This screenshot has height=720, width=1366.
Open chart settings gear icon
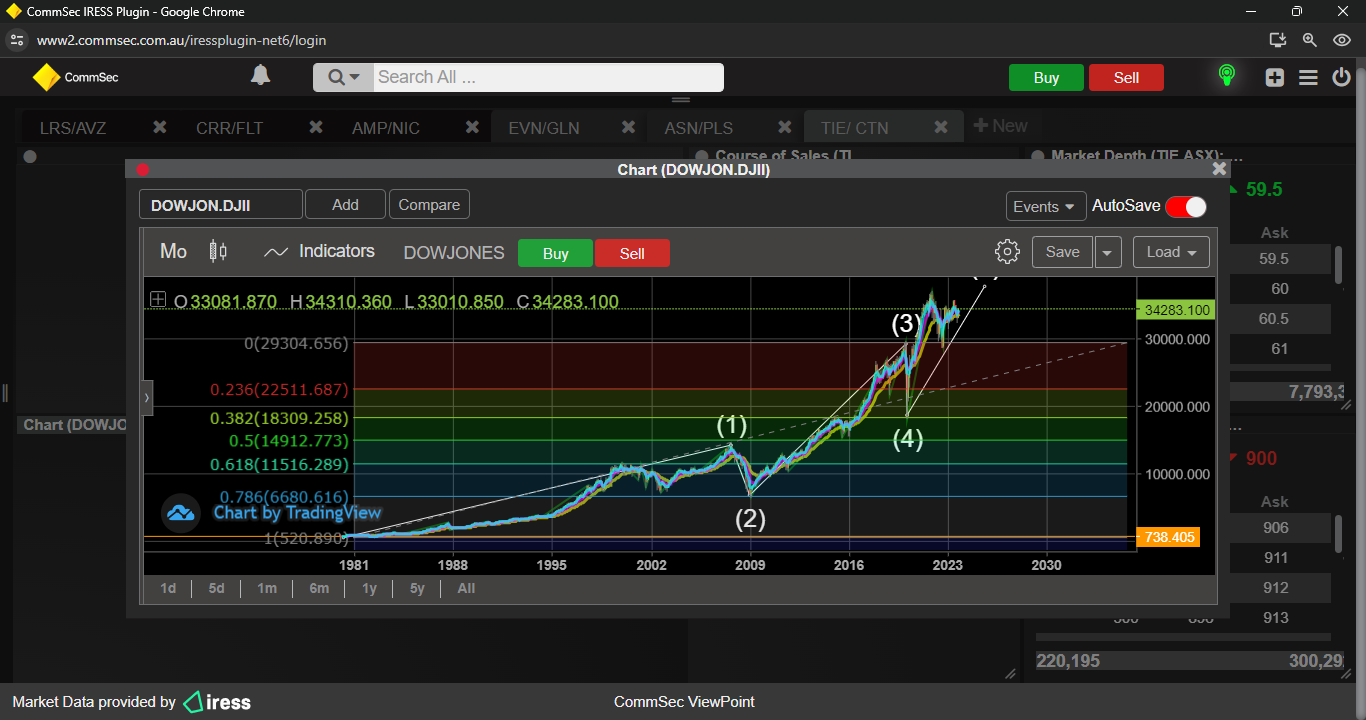(1007, 252)
